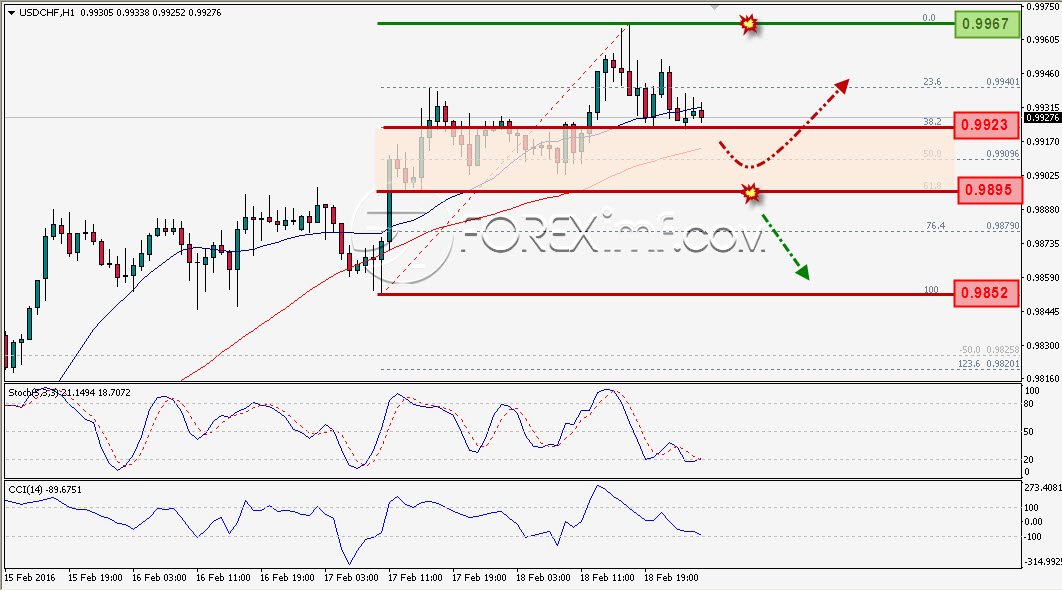Click the 0.99096 Fibonacci 50.0 price value
This screenshot has width=1062, height=591.
(1002, 154)
